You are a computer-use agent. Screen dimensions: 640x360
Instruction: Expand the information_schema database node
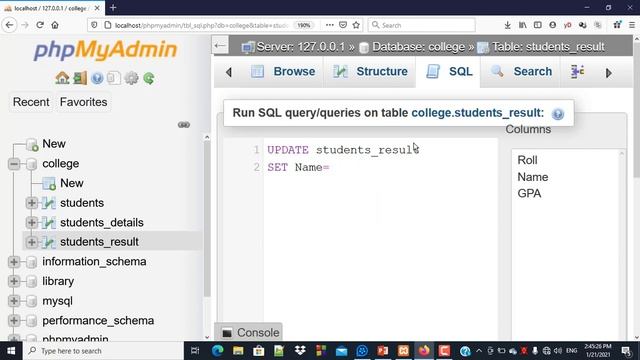pos(14,262)
